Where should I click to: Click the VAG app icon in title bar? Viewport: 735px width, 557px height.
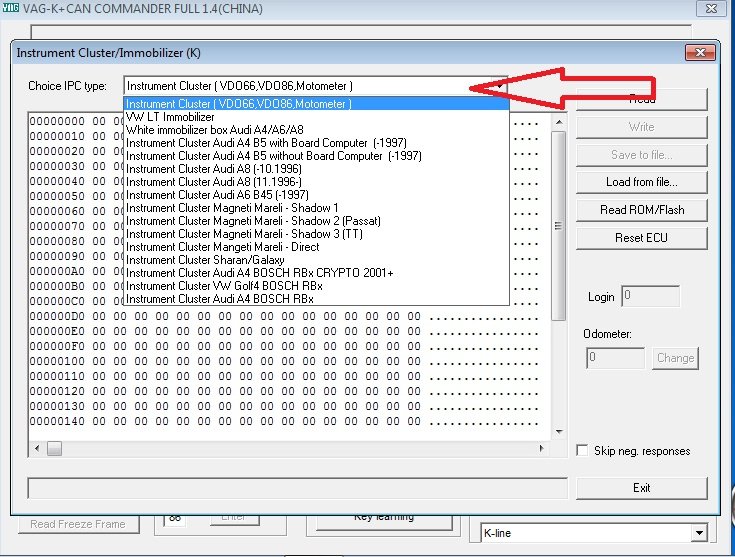tap(10, 8)
